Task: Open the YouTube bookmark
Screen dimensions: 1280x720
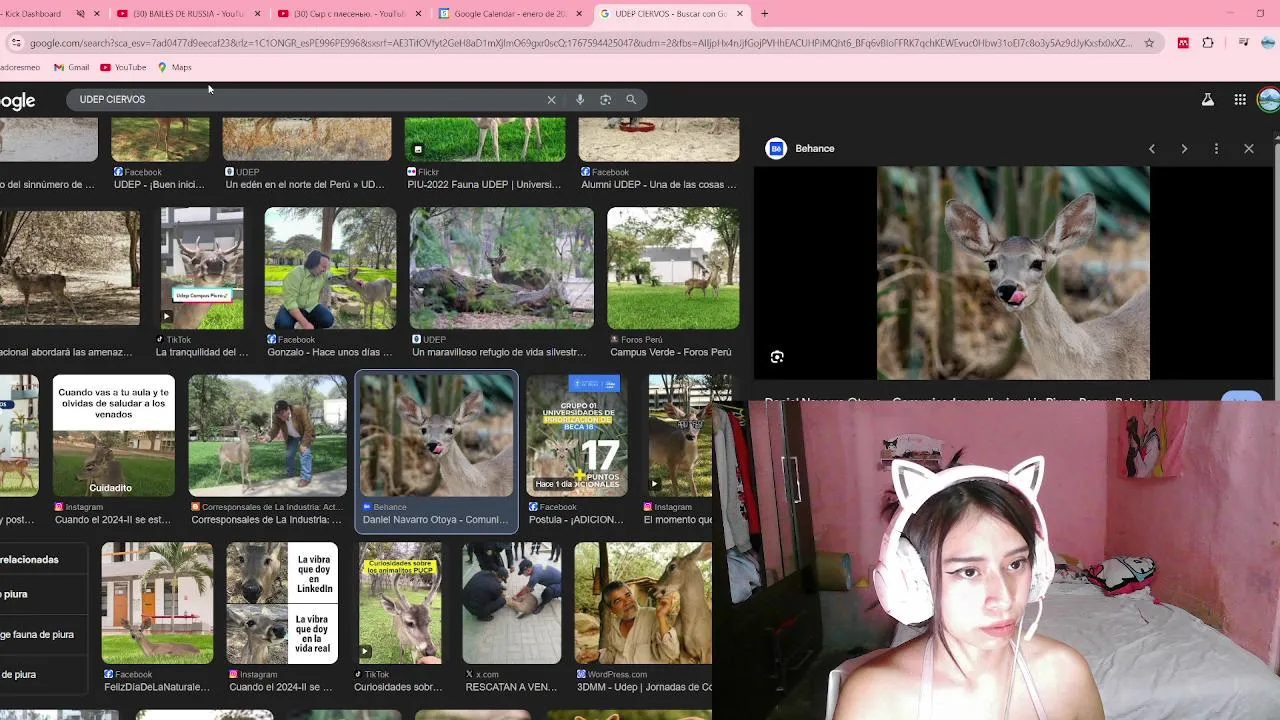Action: click(123, 67)
